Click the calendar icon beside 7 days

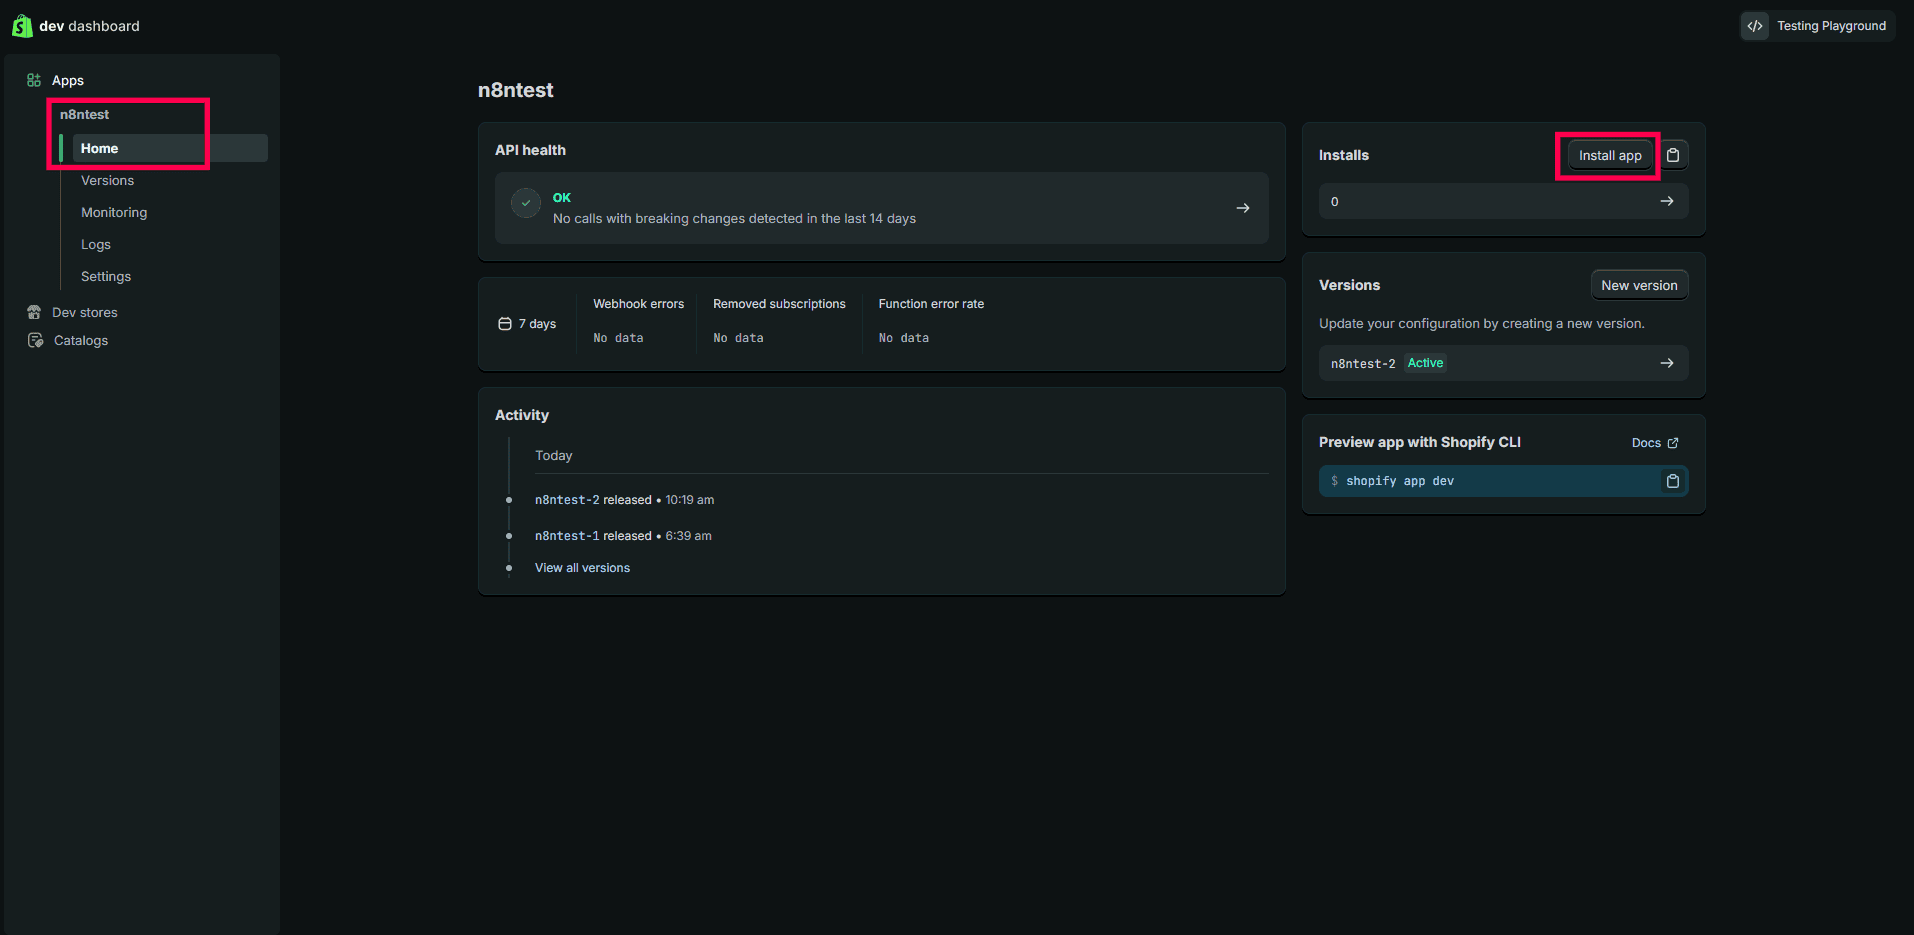pyautogui.click(x=505, y=324)
